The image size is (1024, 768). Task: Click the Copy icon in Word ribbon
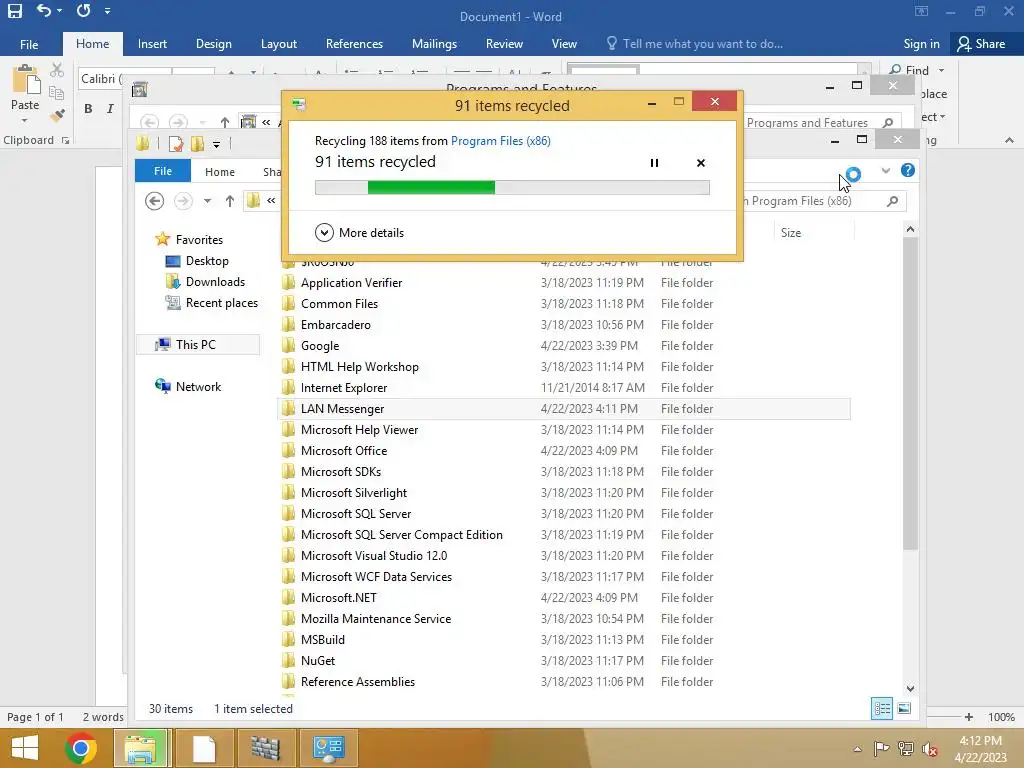[x=57, y=93]
